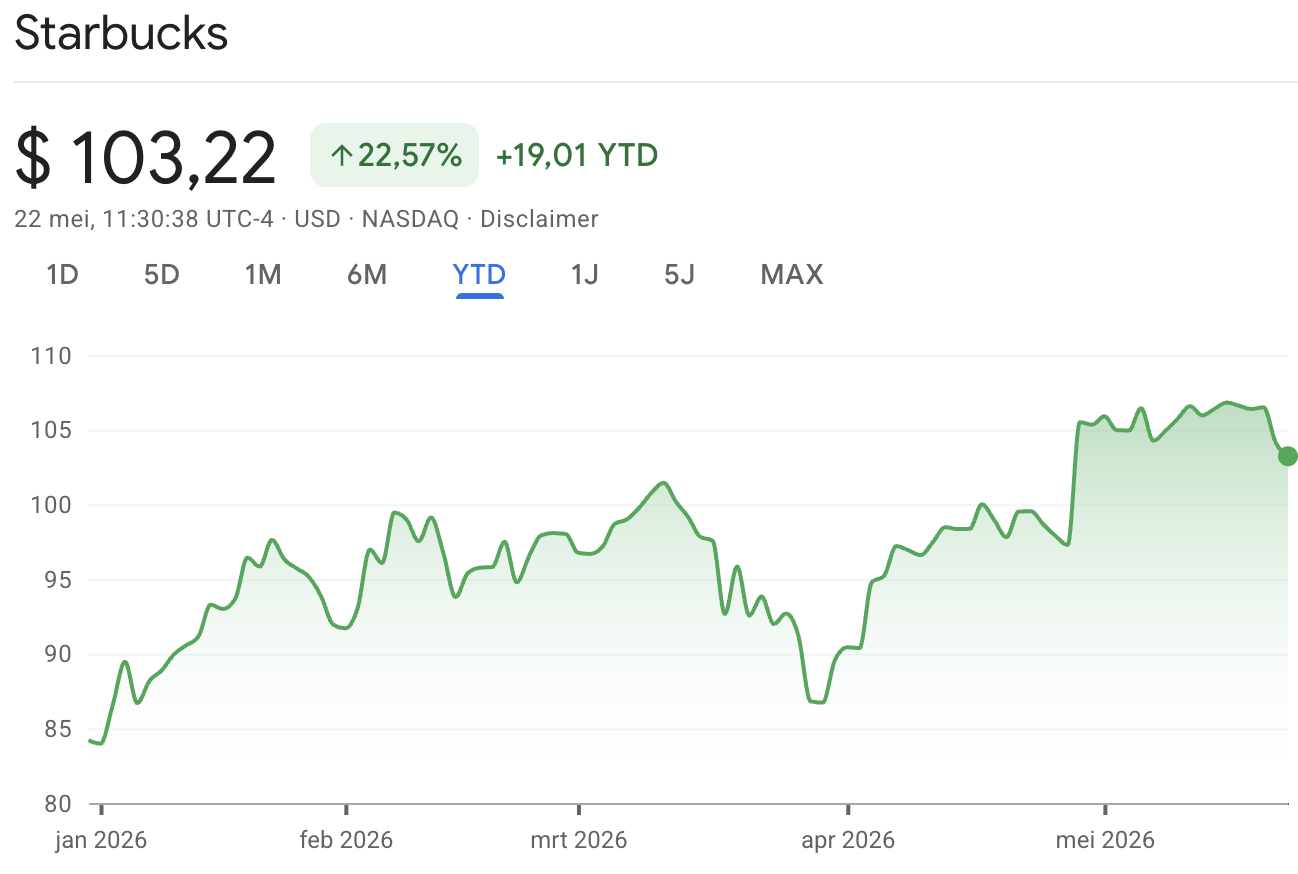Viewport: 1298px width, 874px height.
Task: Open the 5J range tab
Action: click(679, 274)
